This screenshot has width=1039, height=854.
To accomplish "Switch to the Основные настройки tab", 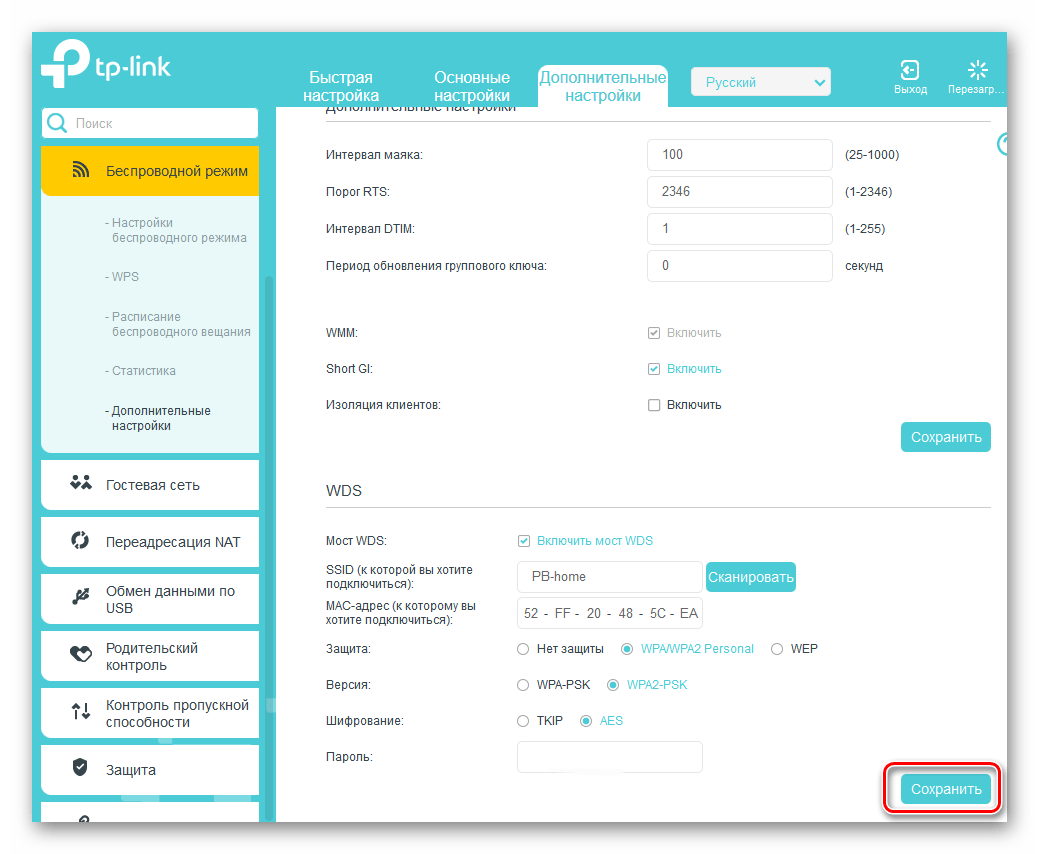I will coord(472,86).
